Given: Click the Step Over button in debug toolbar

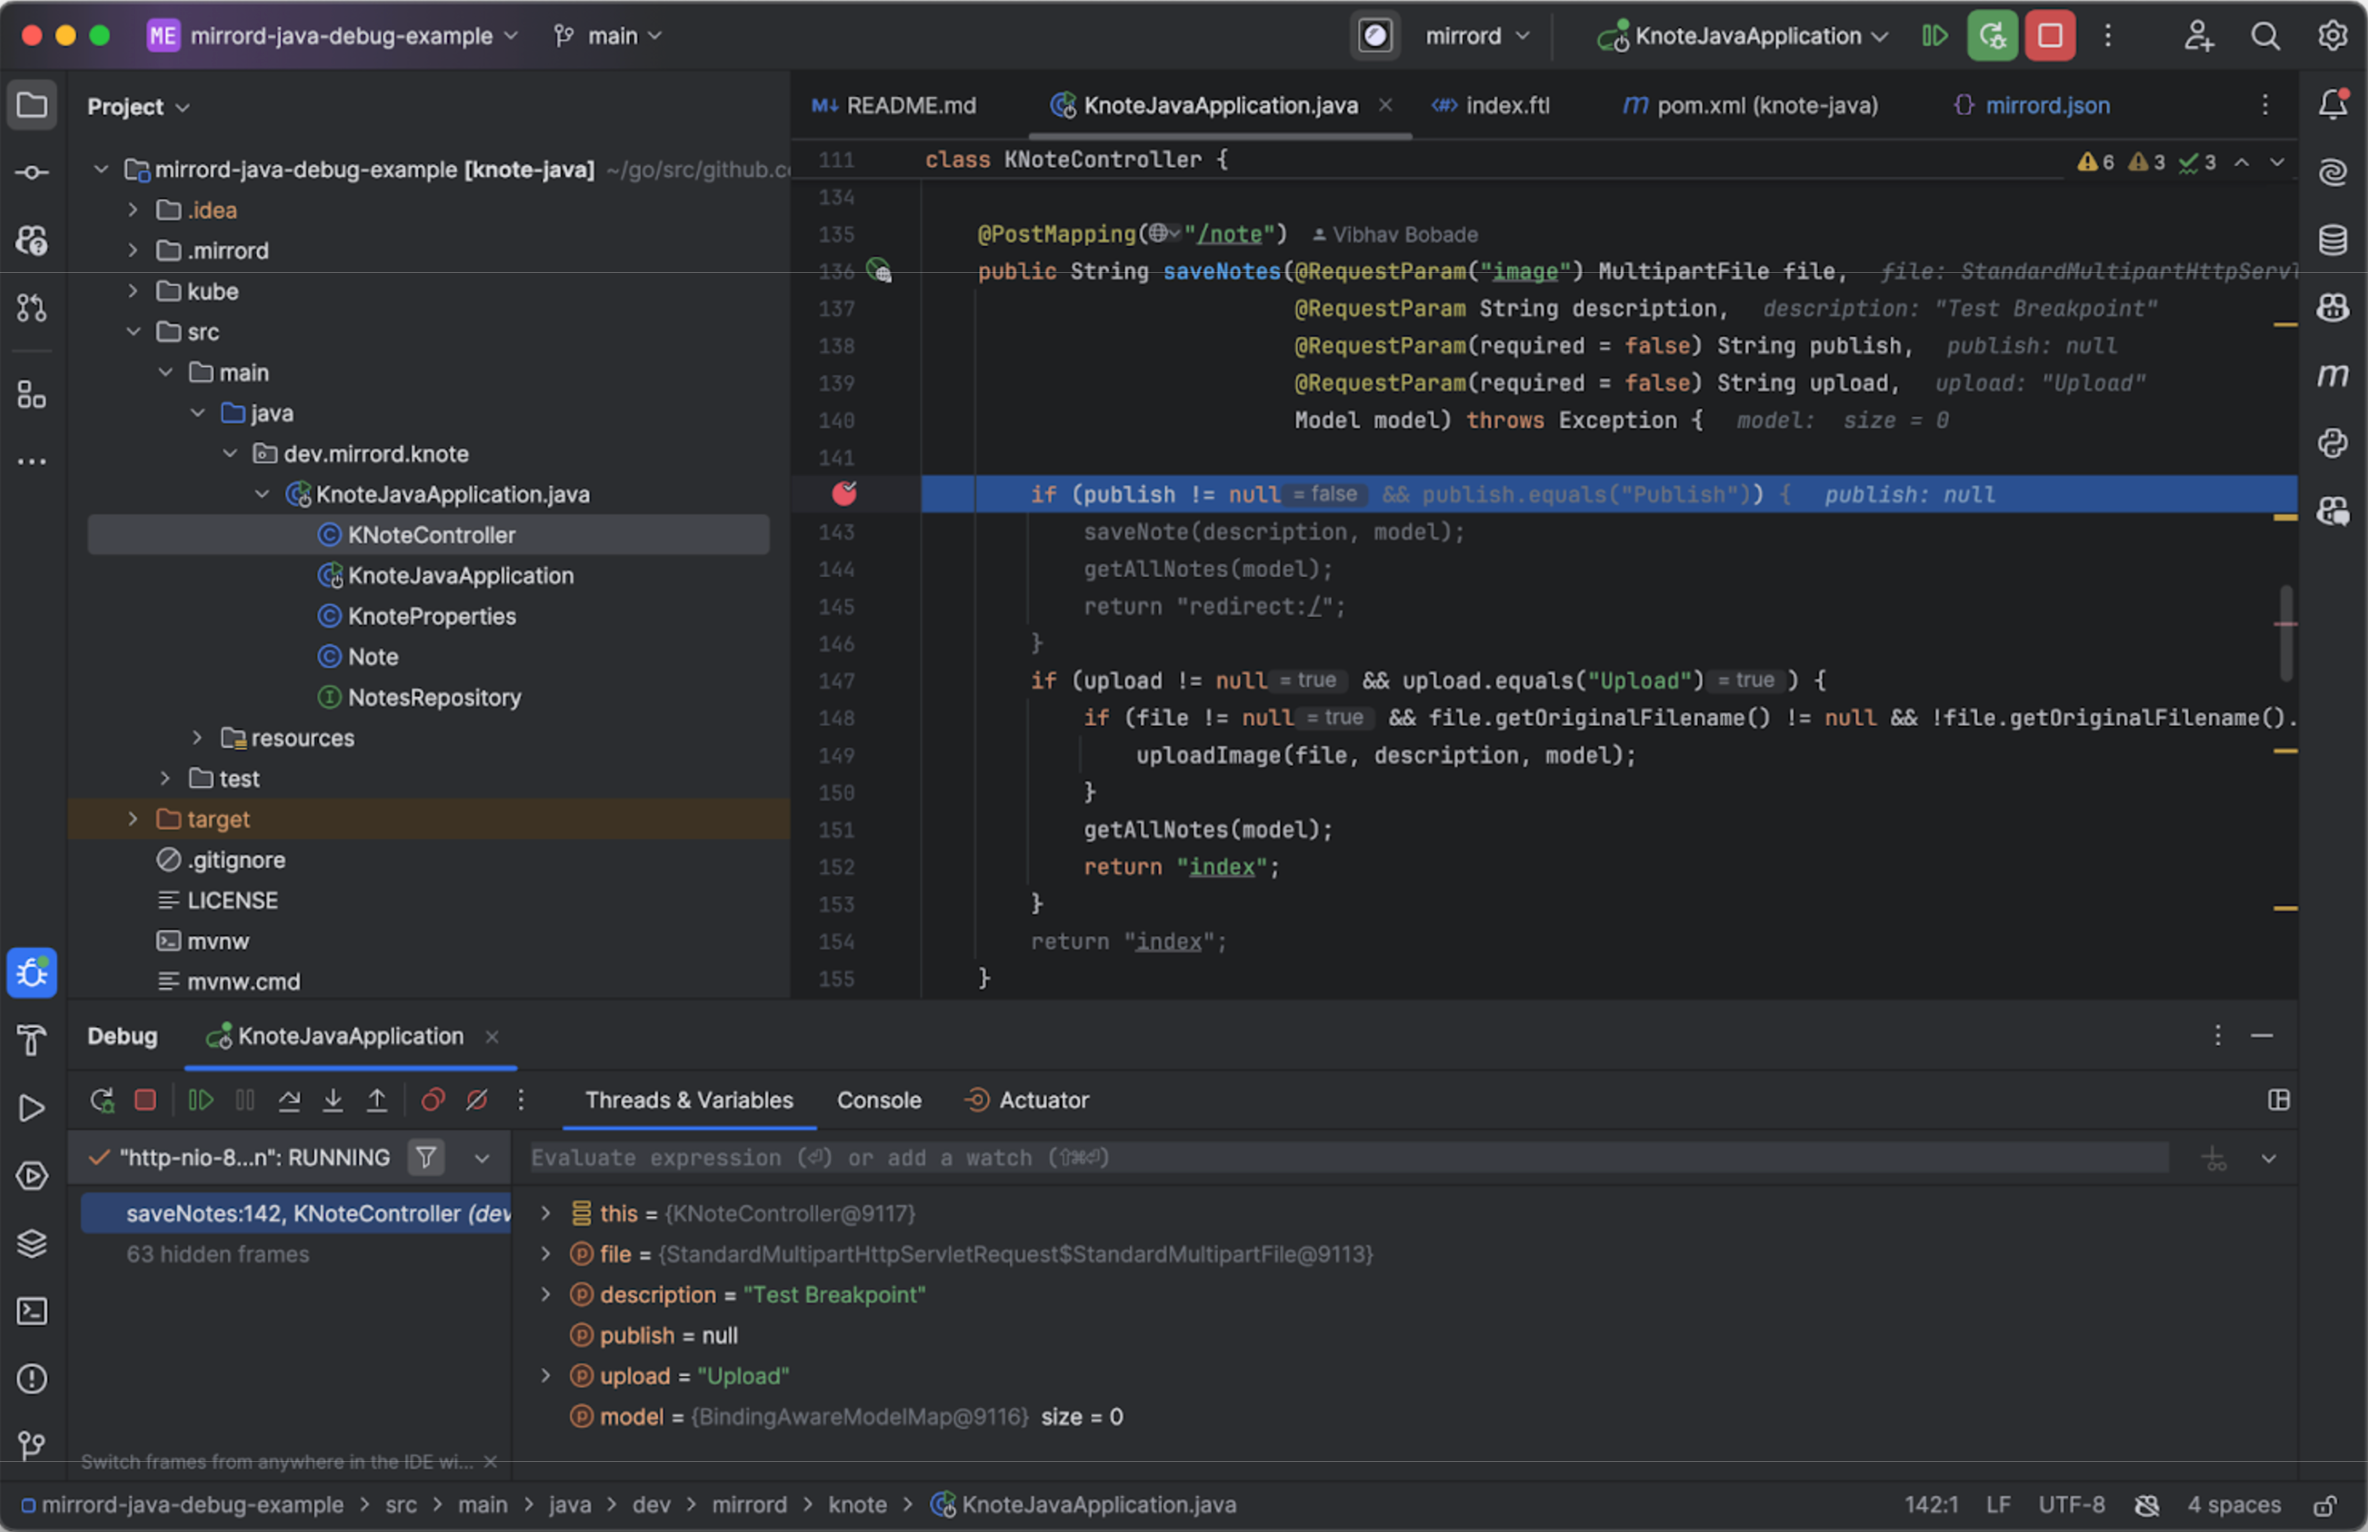Looking at the screenshot, I should coord(290,1099).
